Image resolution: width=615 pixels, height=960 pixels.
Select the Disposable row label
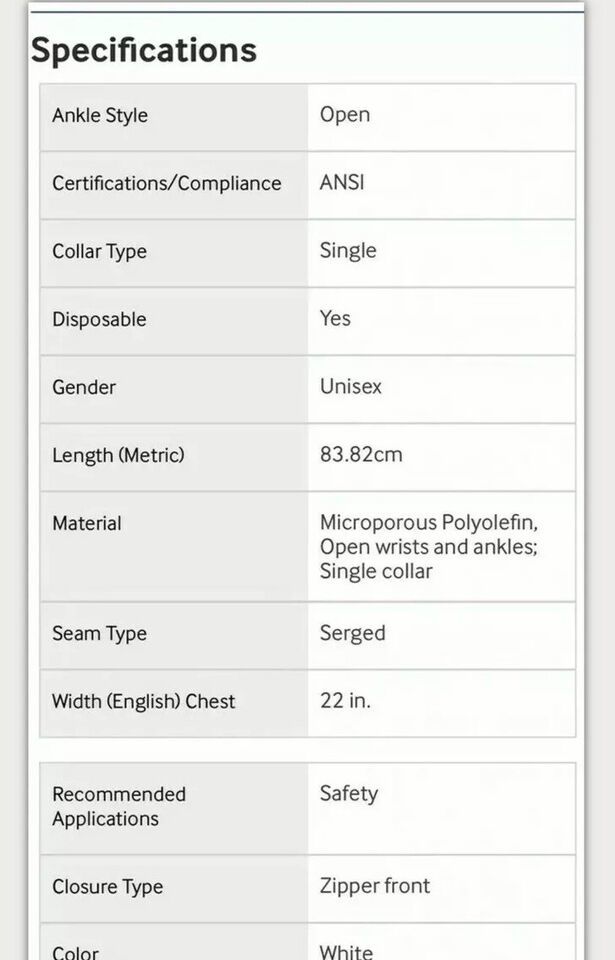click(x=99, y=319)
